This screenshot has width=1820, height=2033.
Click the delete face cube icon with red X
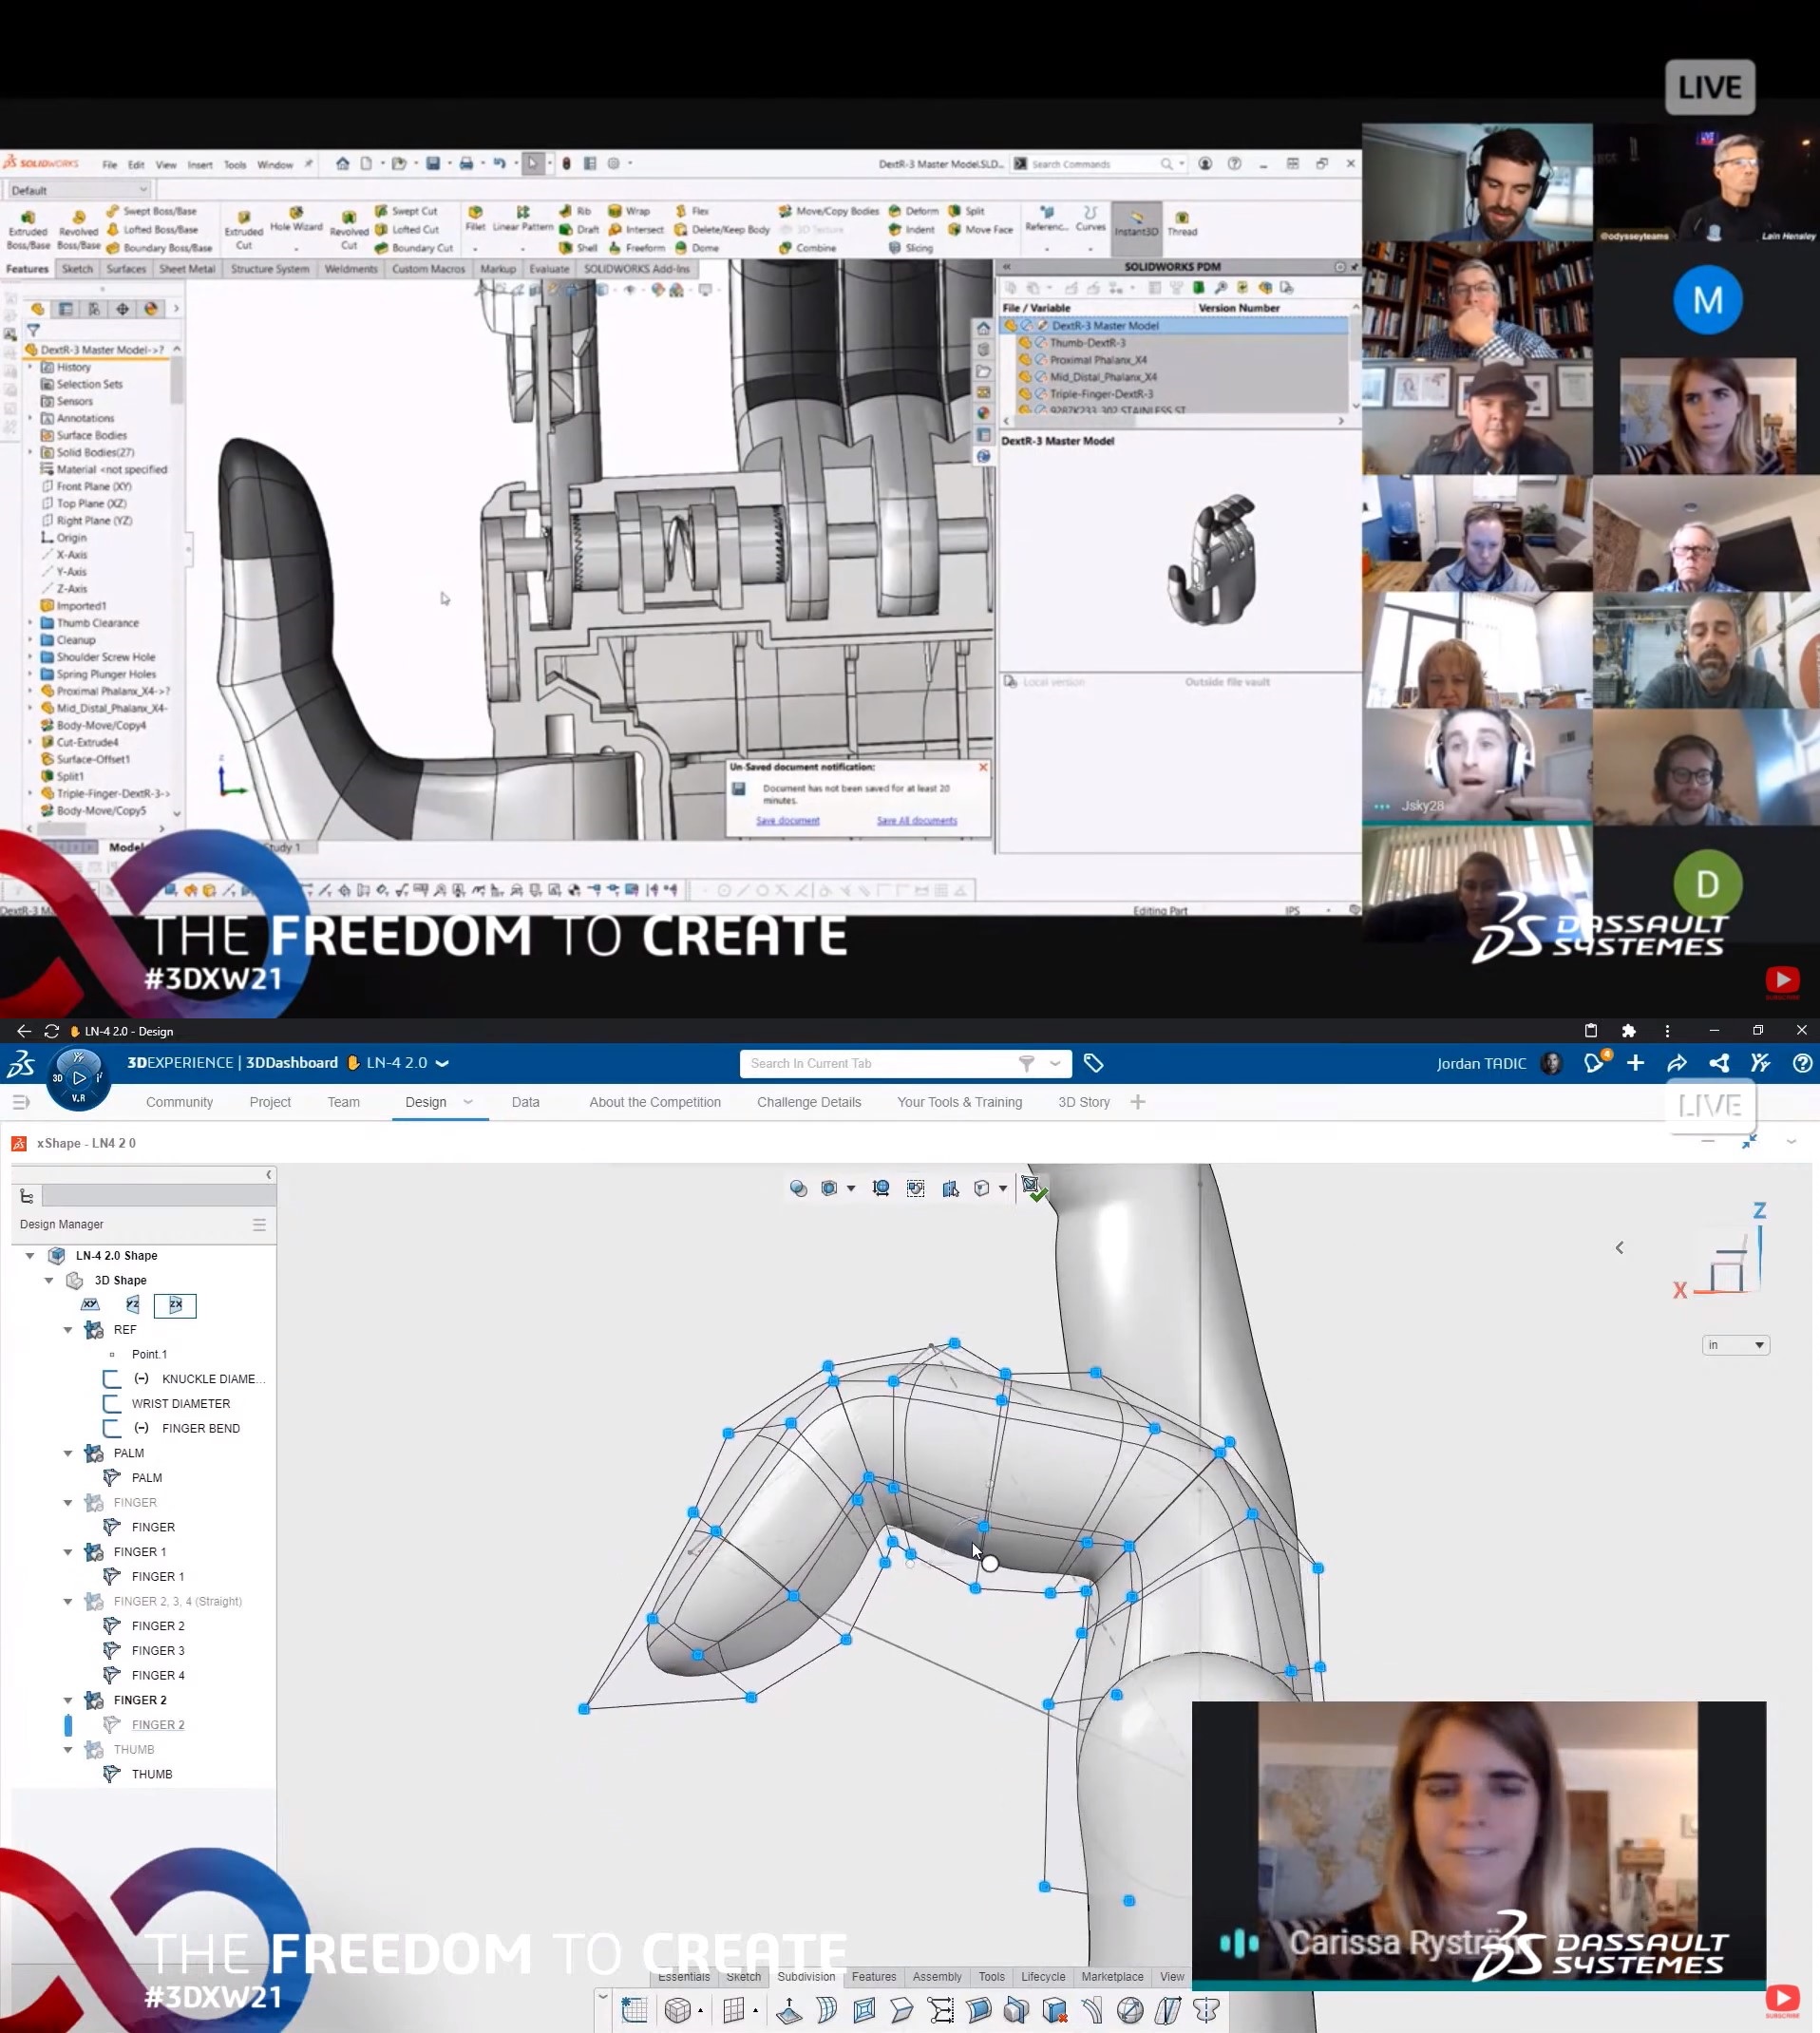(x=1054, y=2010)
